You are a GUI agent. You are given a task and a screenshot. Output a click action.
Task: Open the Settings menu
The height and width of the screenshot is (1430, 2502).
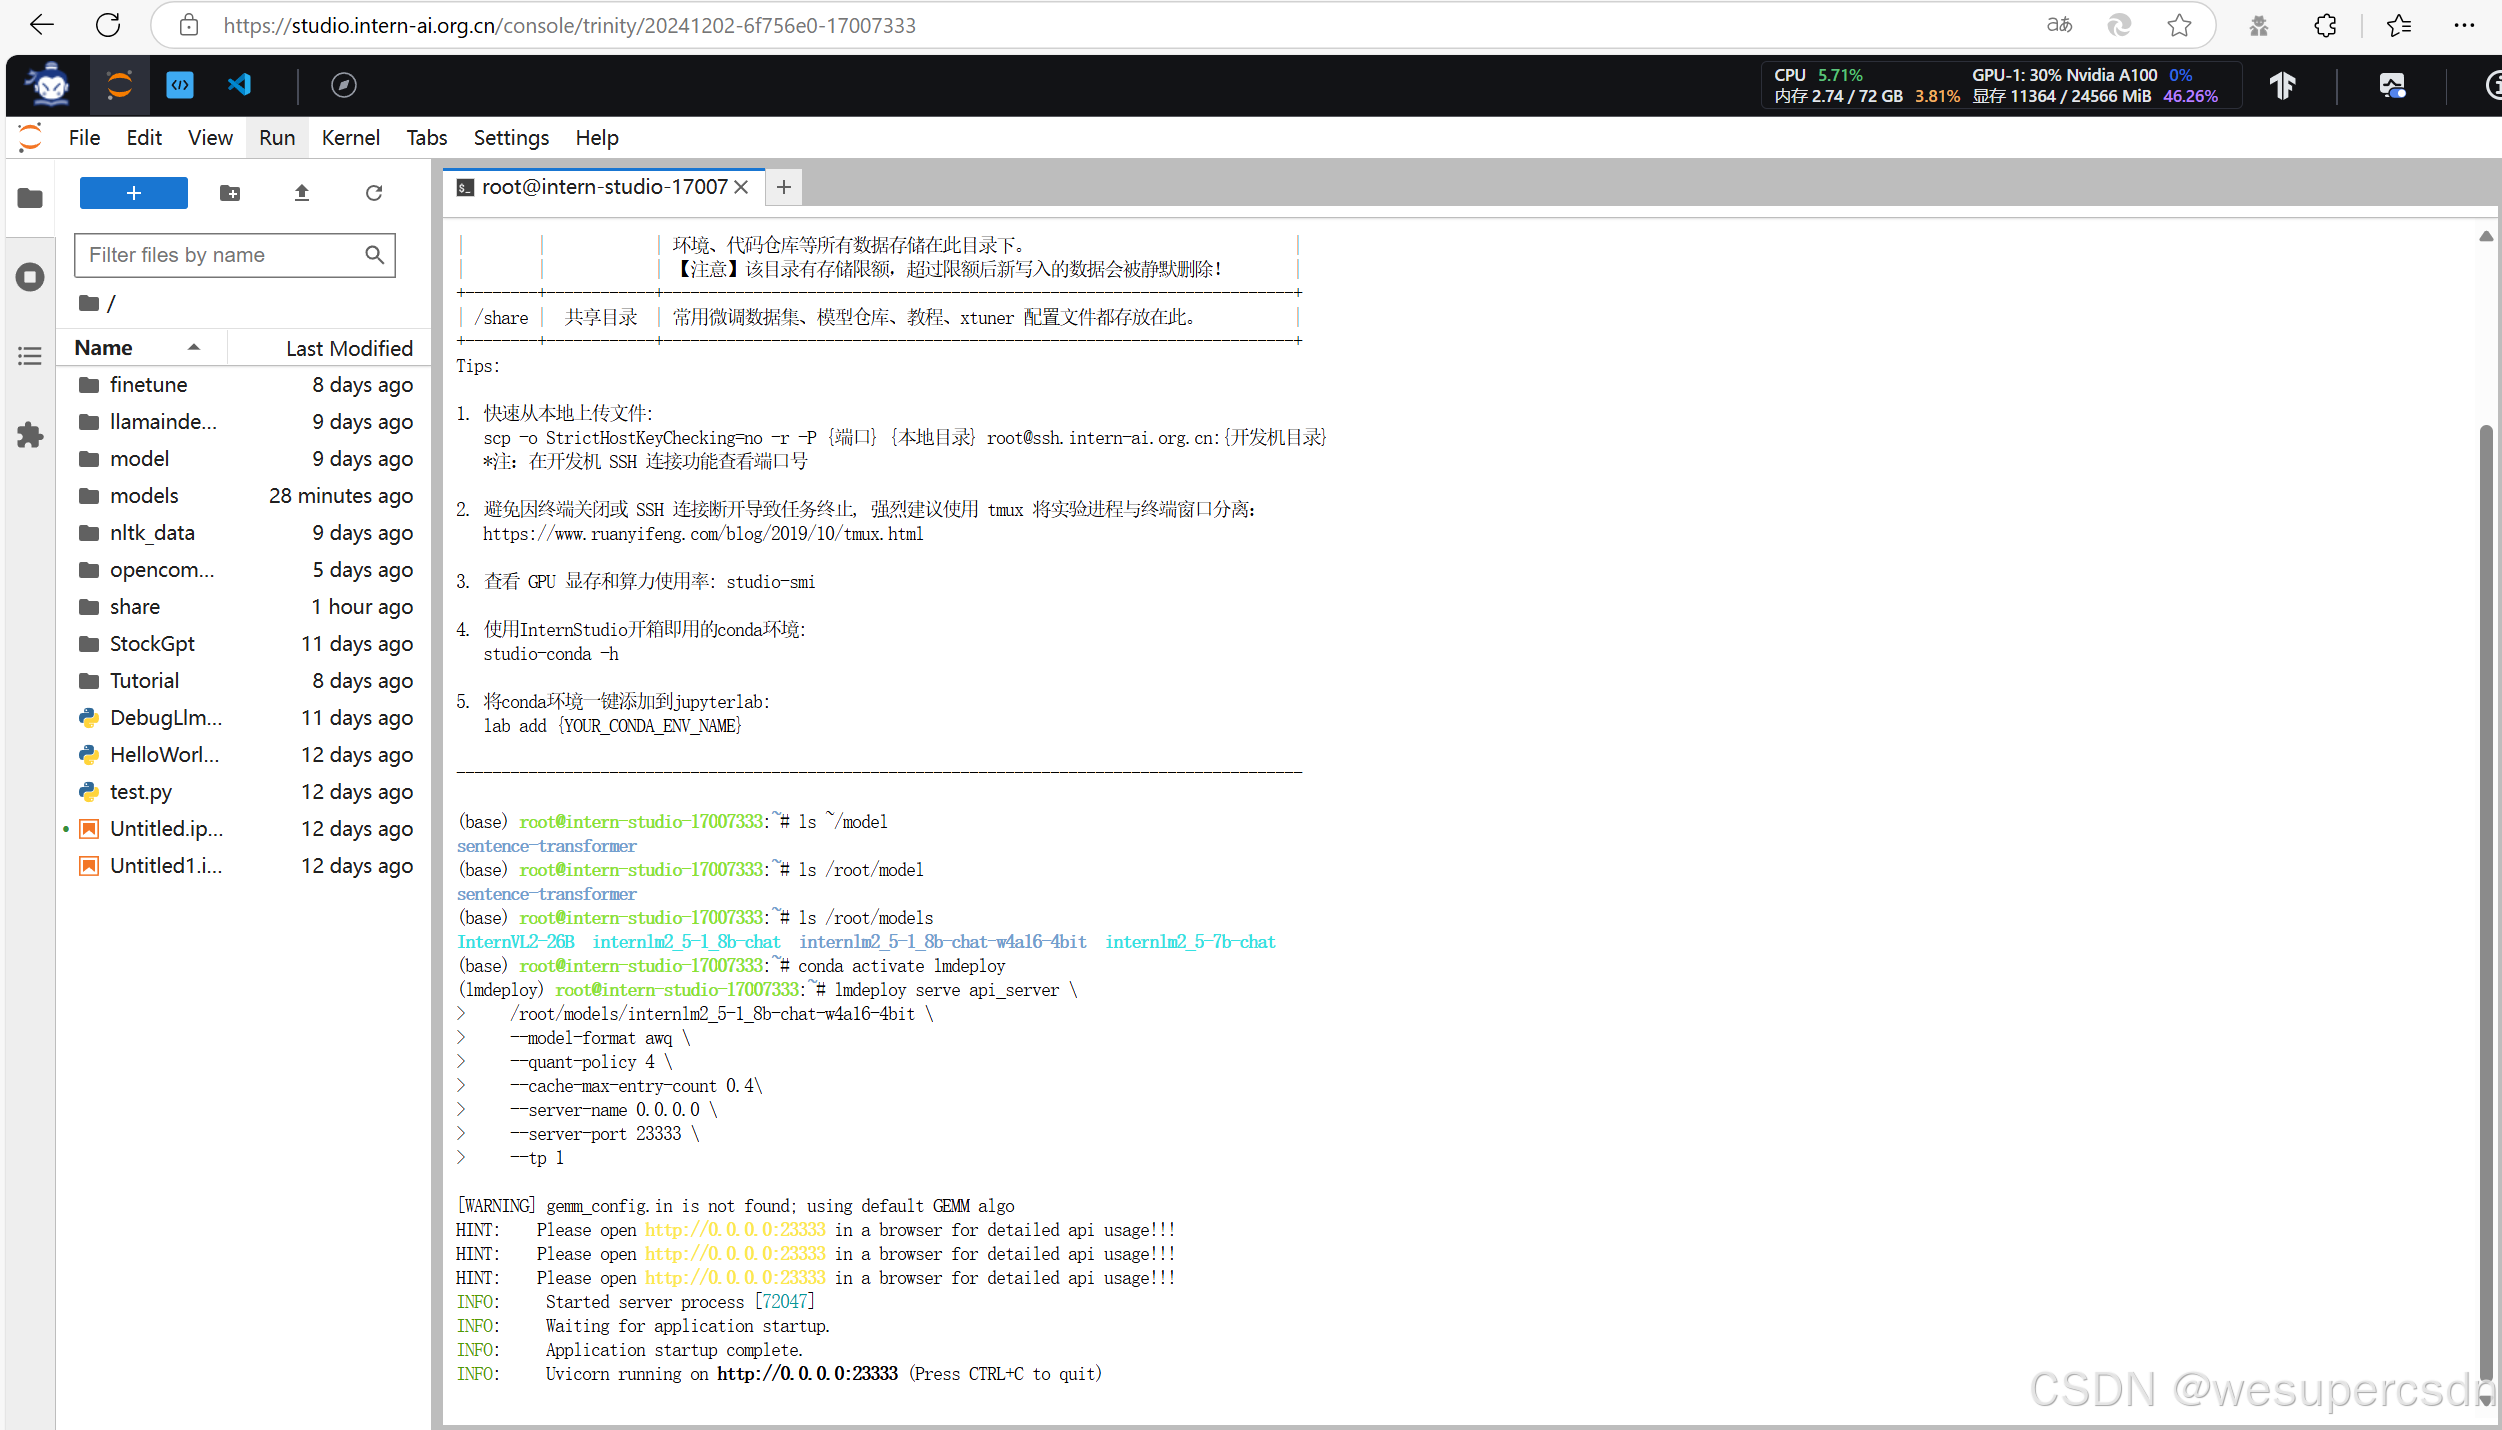click(510, 138)
